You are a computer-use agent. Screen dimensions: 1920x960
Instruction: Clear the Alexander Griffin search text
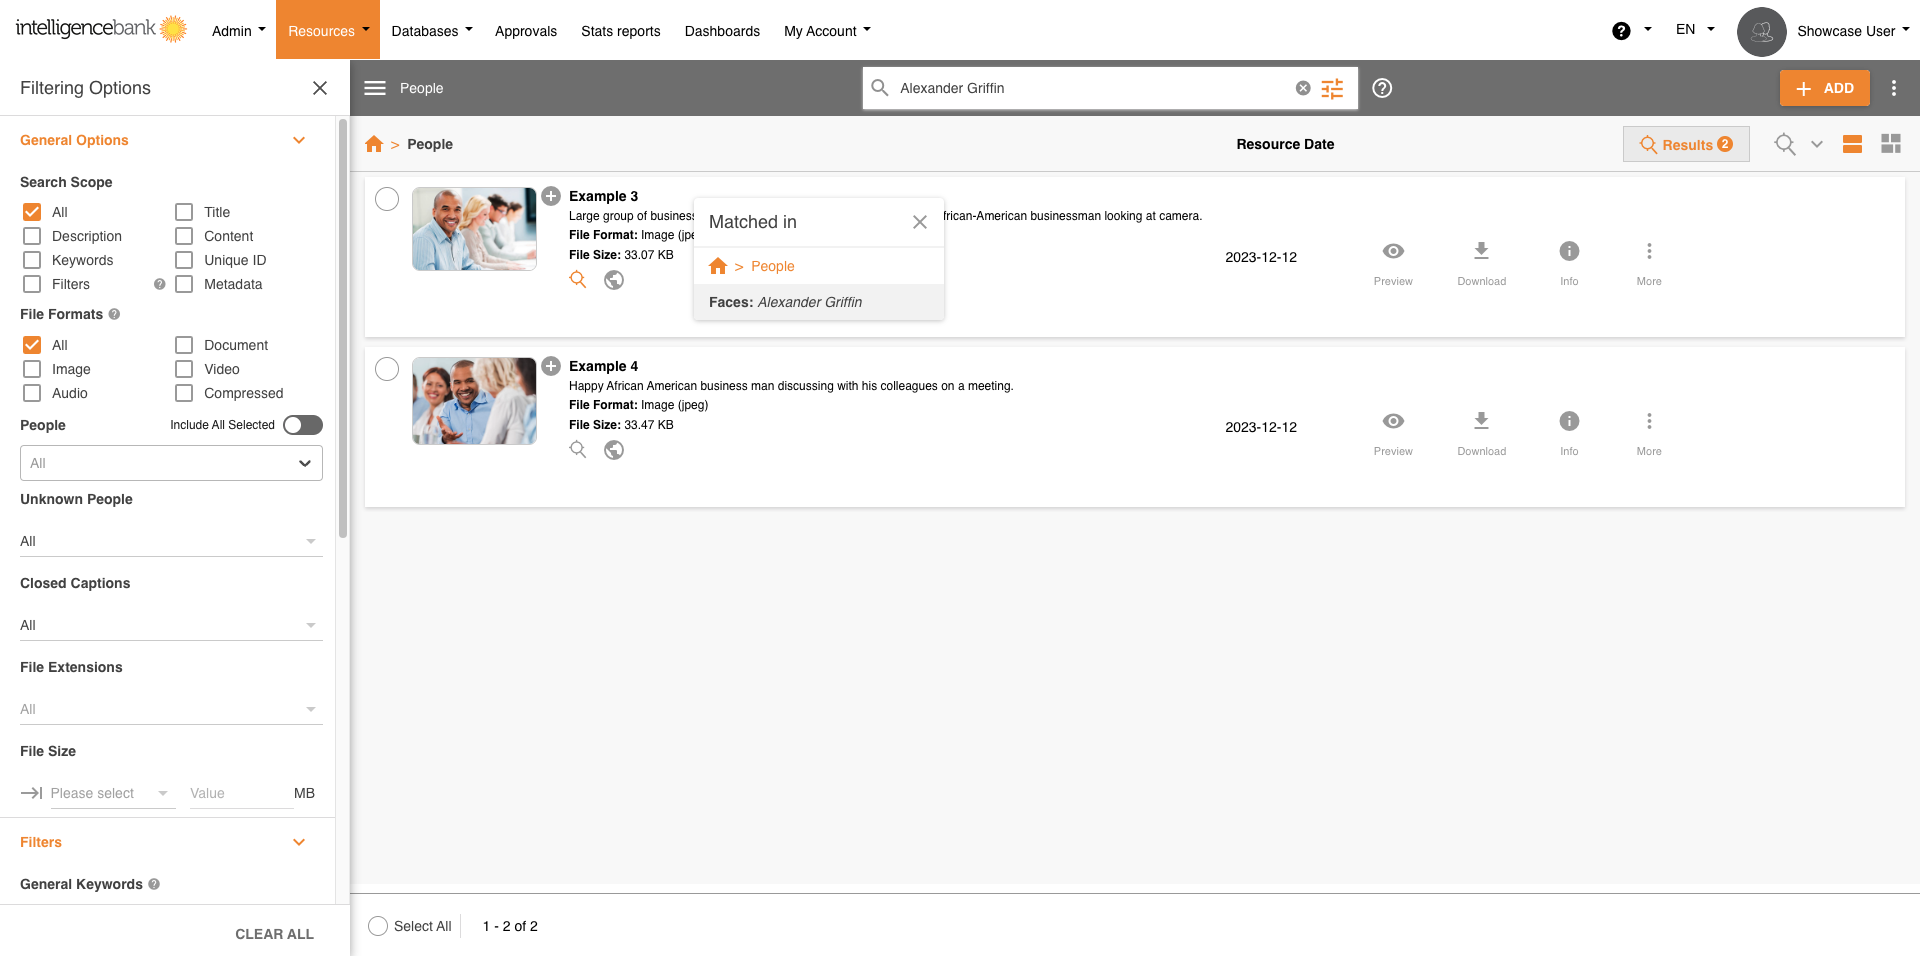click(1303, 88)
